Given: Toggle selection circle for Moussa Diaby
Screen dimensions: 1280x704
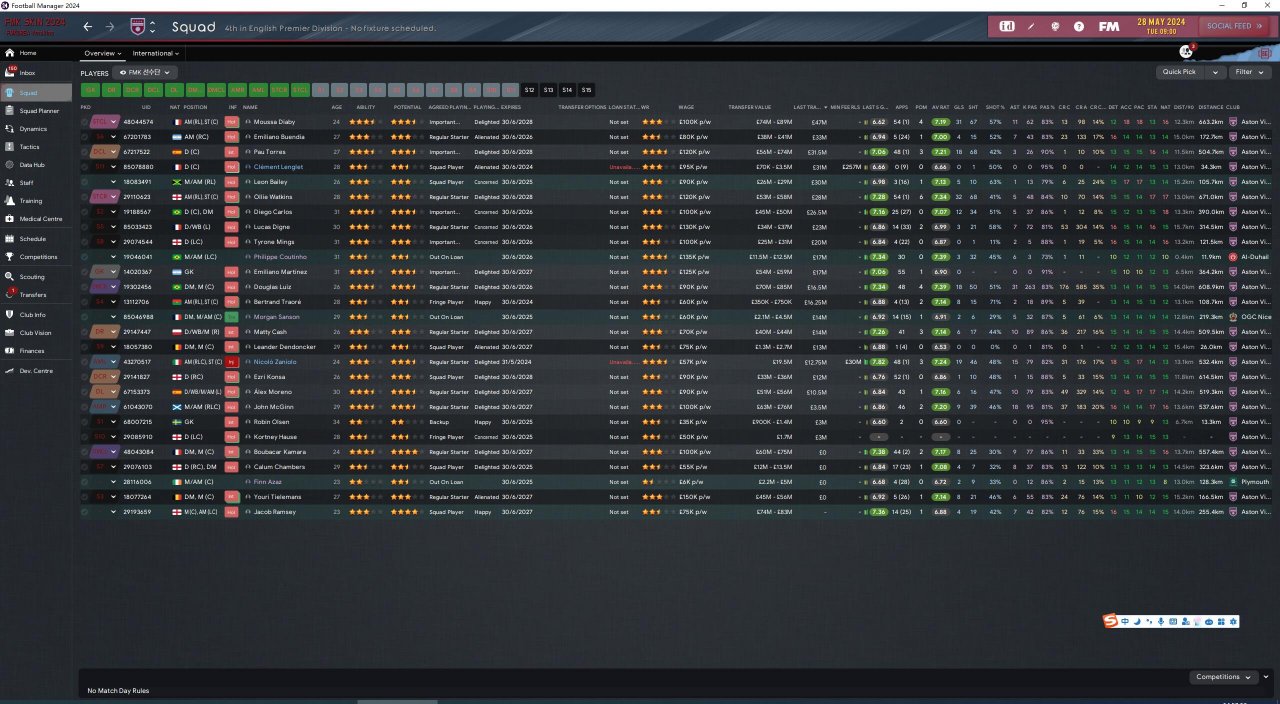Looking at the screenshot, I should (85, 122).
